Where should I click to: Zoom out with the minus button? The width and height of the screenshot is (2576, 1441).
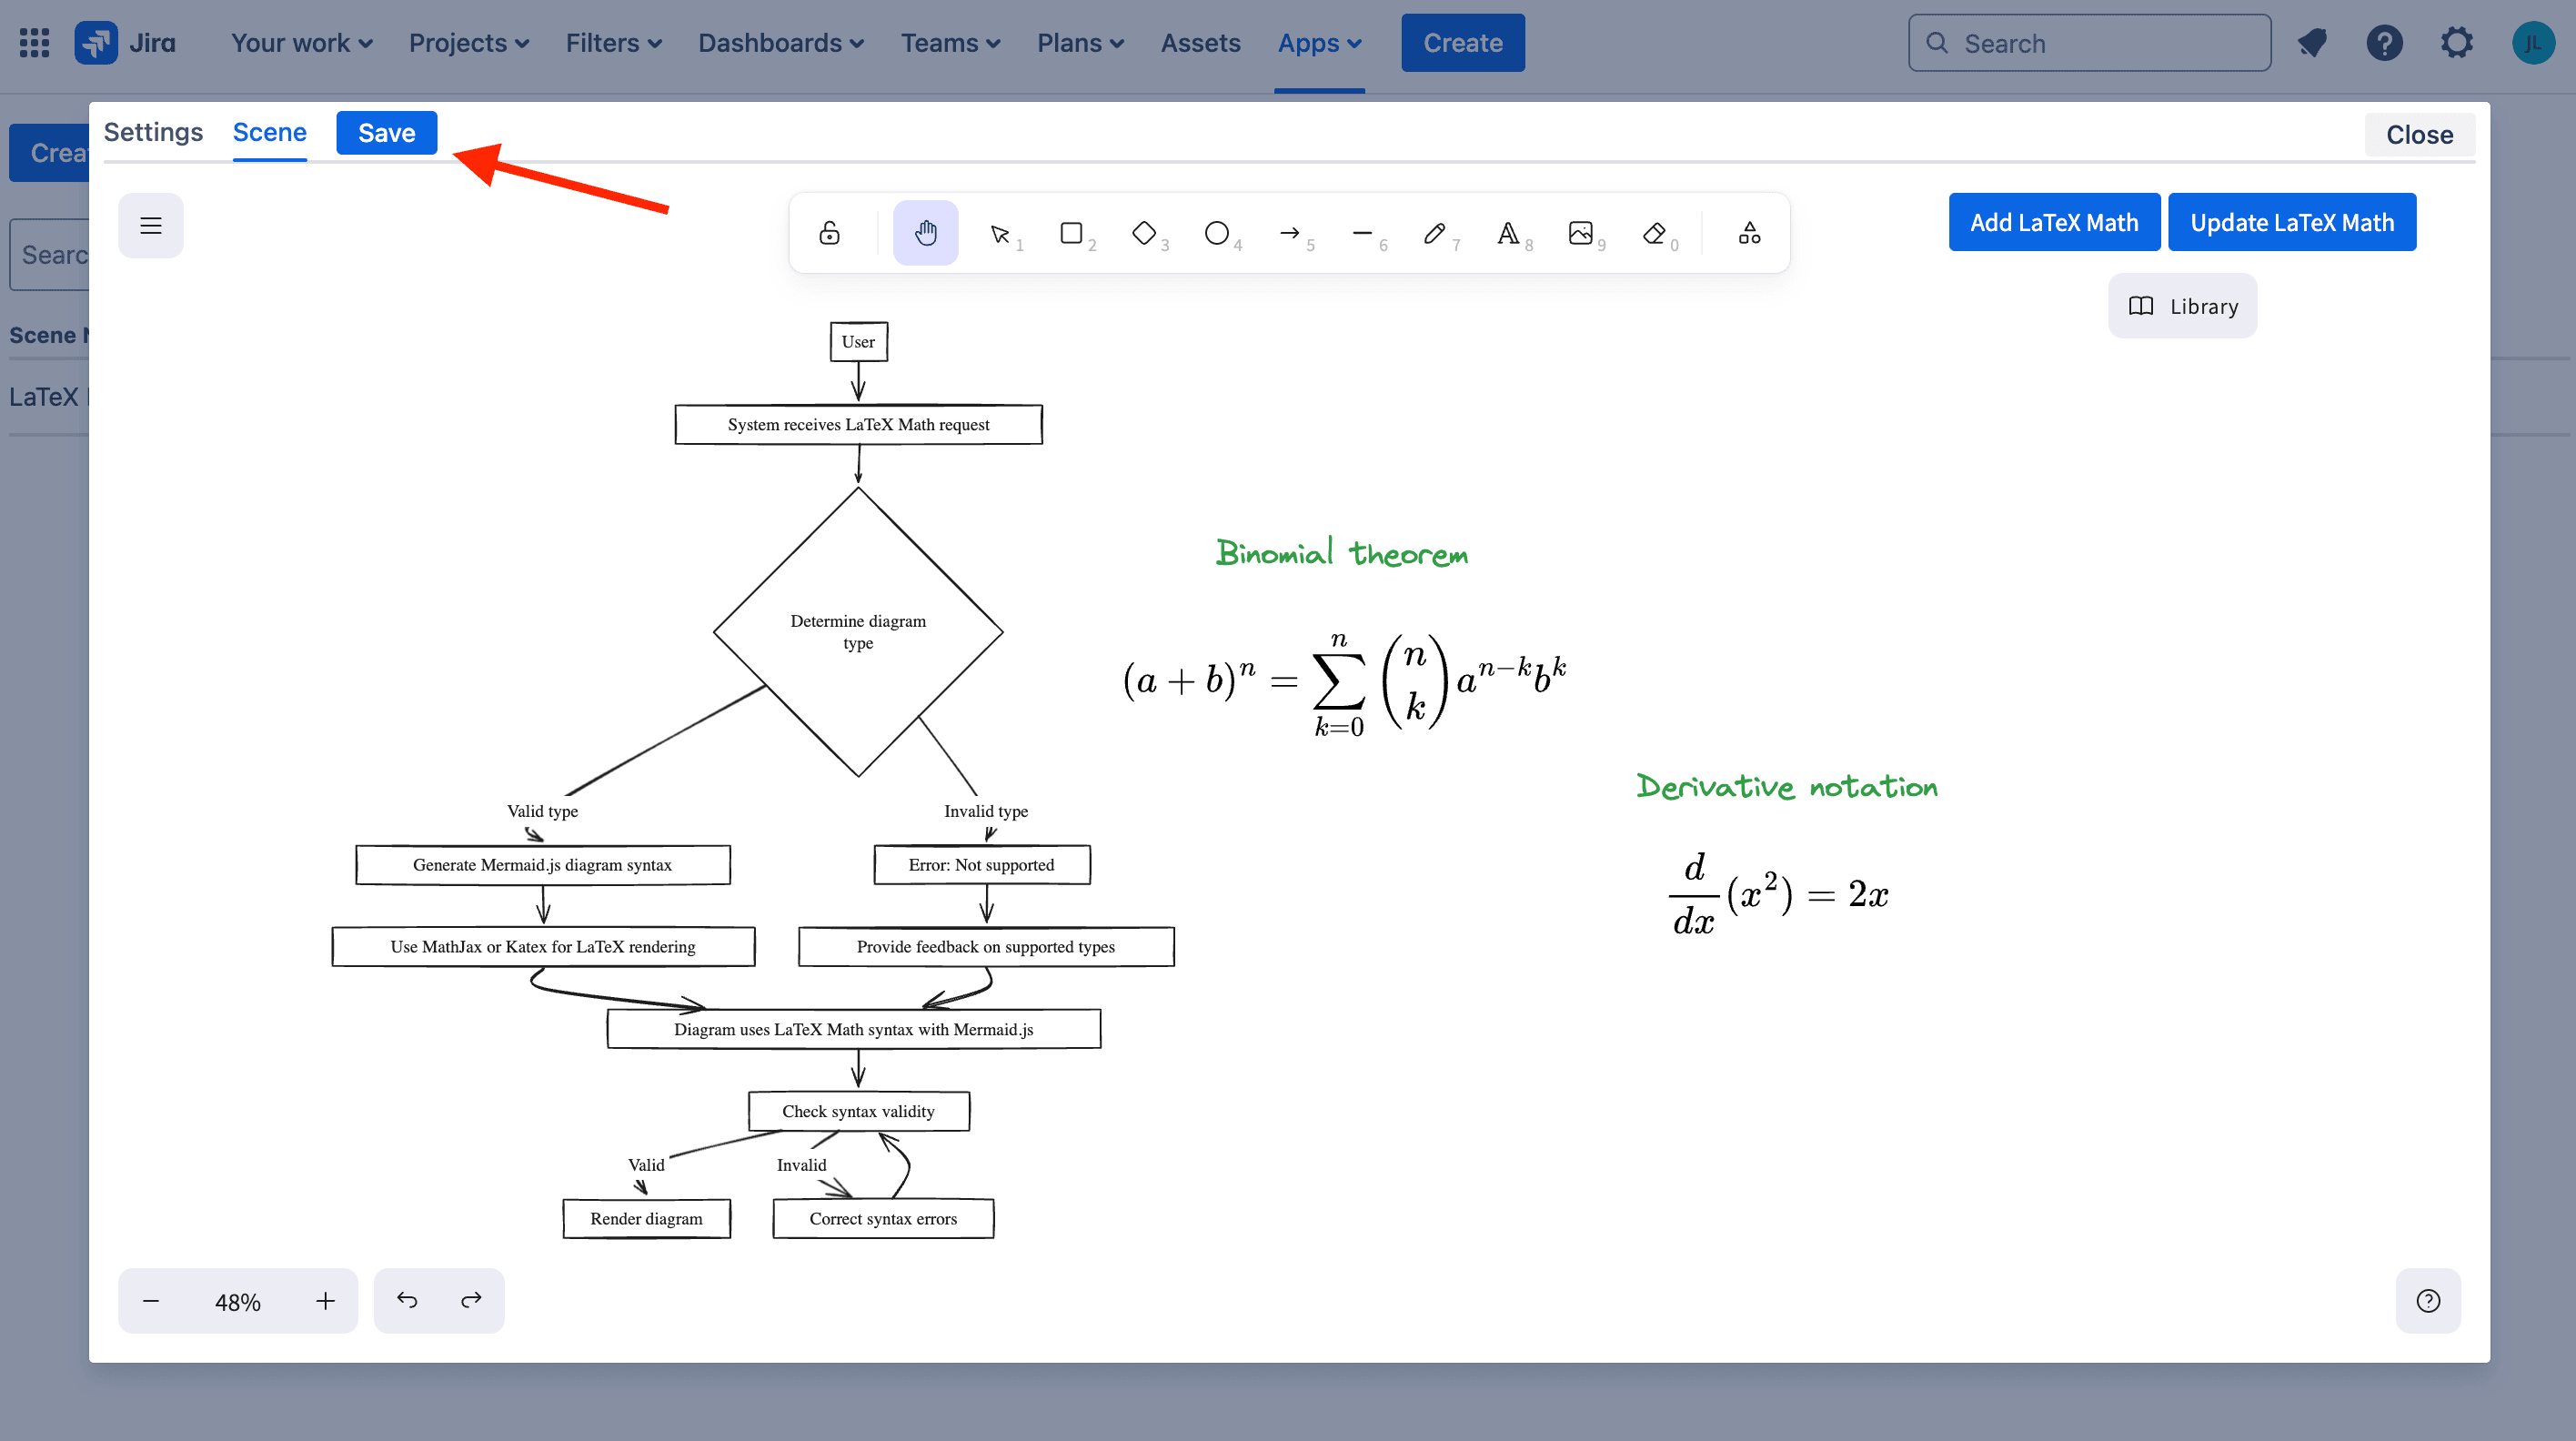click(151, 1301)
